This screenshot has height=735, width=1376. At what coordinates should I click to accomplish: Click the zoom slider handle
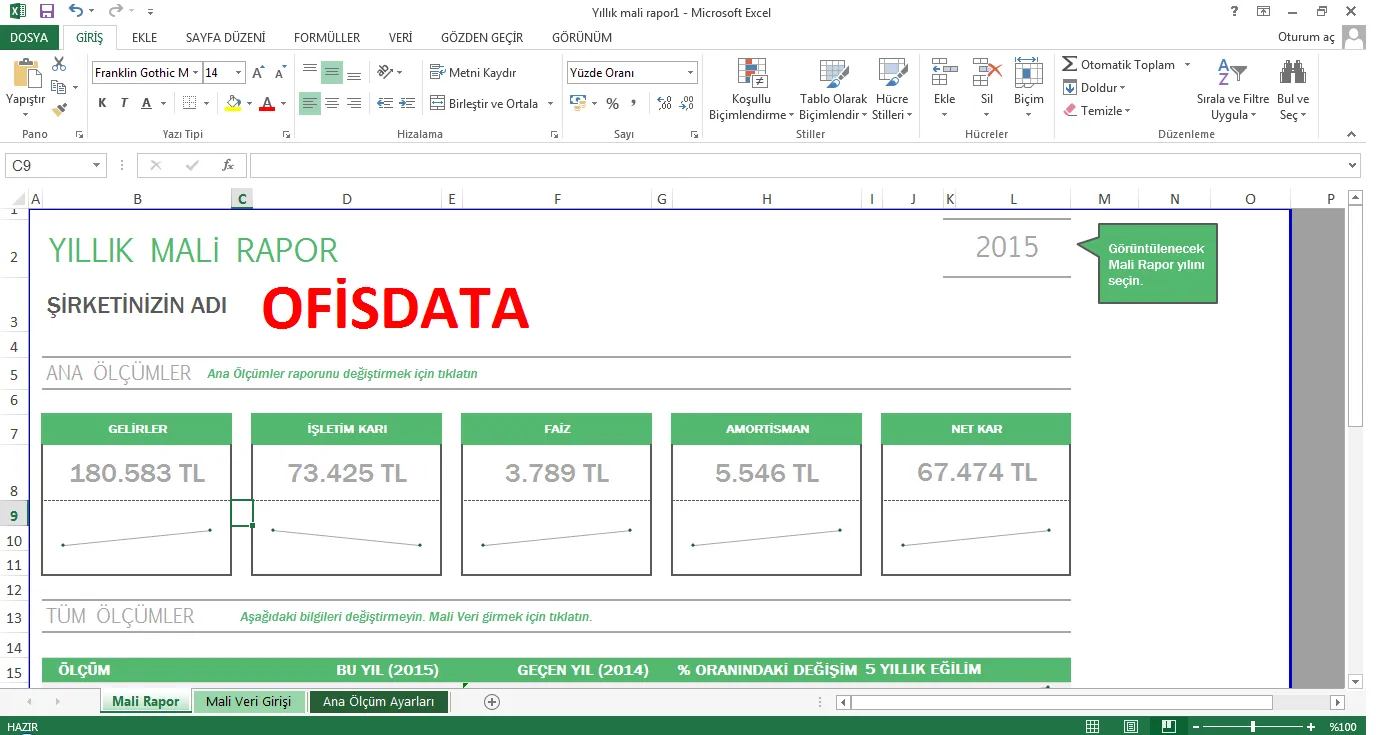pos(1253,726)
